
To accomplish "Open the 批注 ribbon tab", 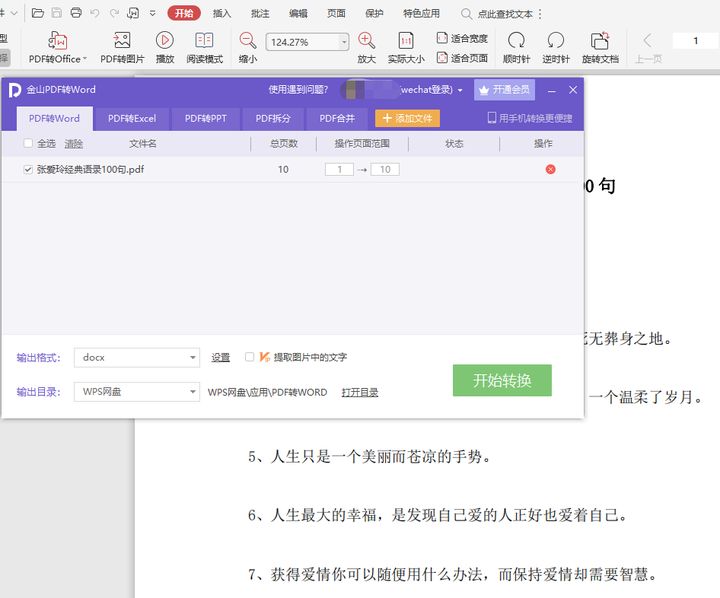I will (260, 13).
